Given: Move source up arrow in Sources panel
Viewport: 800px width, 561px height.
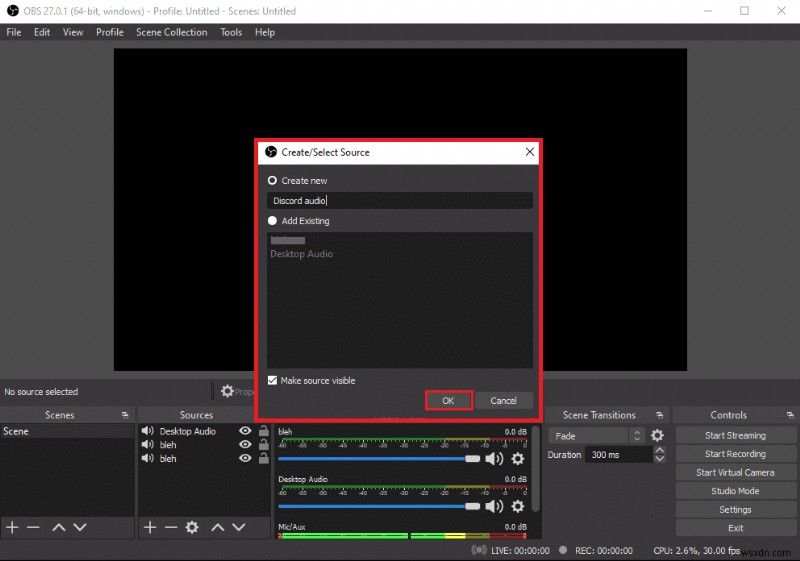Looking at the screenshot, I should pyautogui.click(x=218, y=527).
